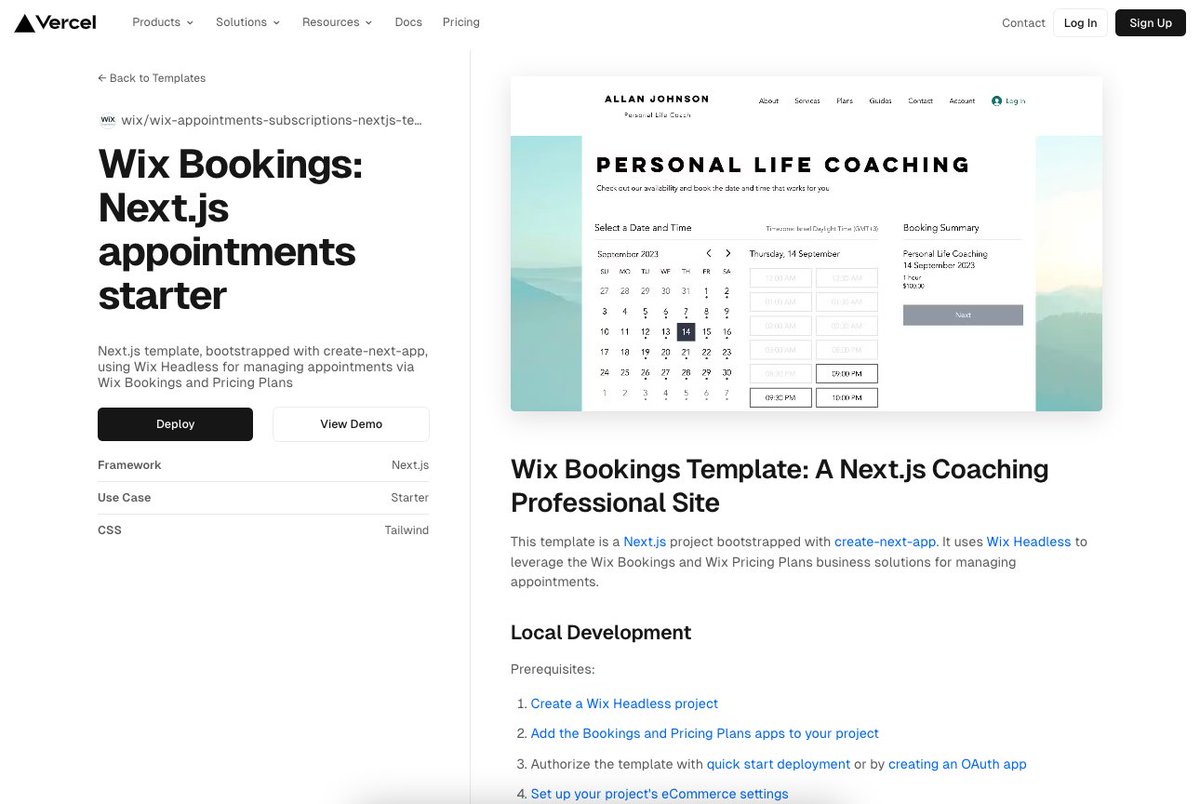Viewport: 1200px width, 804px height.
Task: Click the Contact link
Action: (x=1023, y=23)
